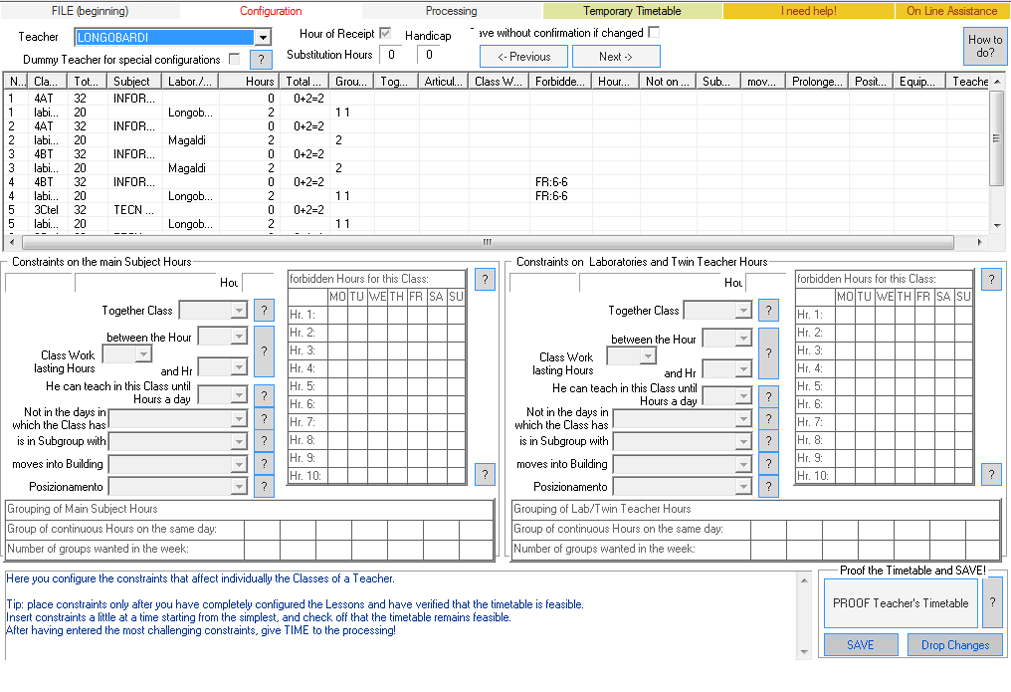Open help beside Laboratories Together Class
Viewport: 1011px width, 692px height.
coord(768,311)
